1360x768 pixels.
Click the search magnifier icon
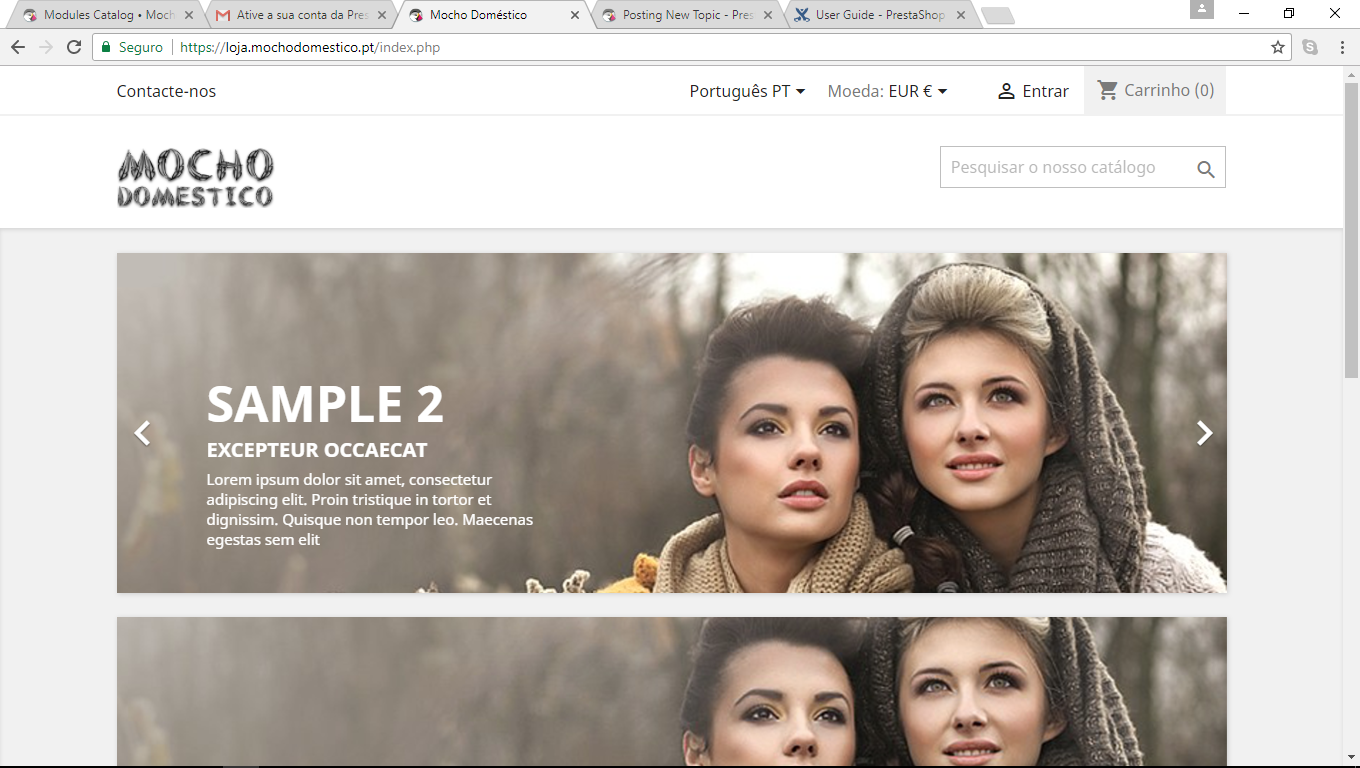pos(1206,169)
